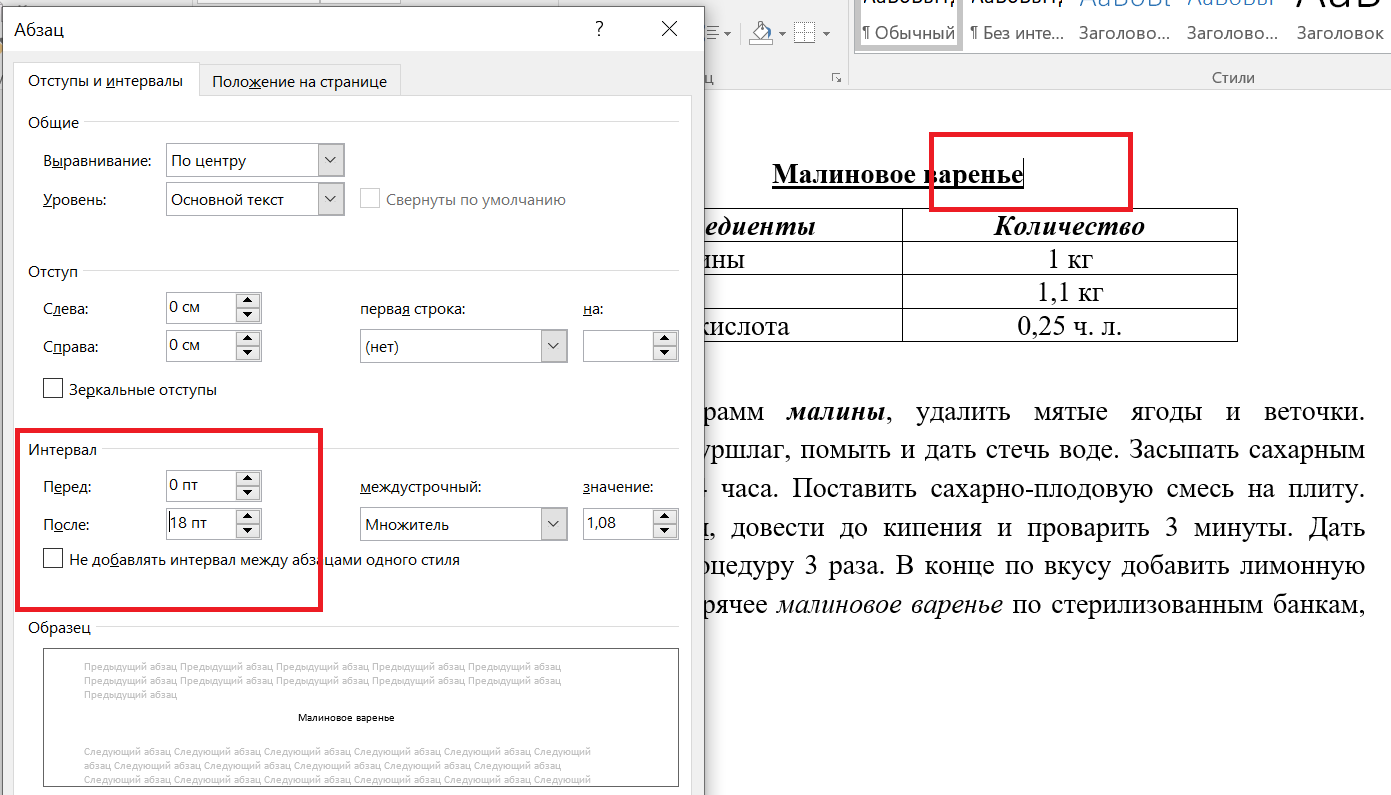Decrease the Справа indent with down arrow

248,353
